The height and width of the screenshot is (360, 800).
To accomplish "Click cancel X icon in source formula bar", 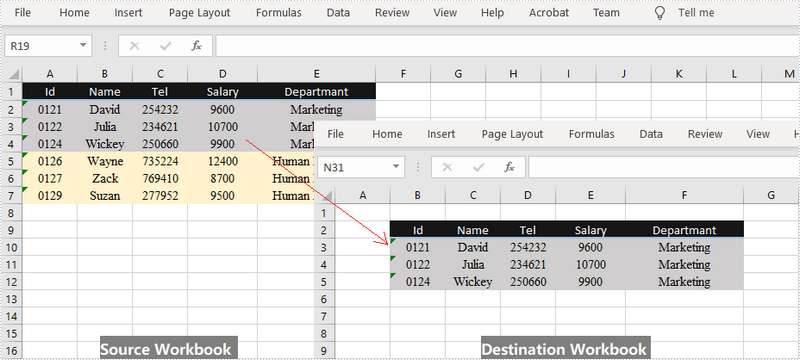I will (134, 46).
